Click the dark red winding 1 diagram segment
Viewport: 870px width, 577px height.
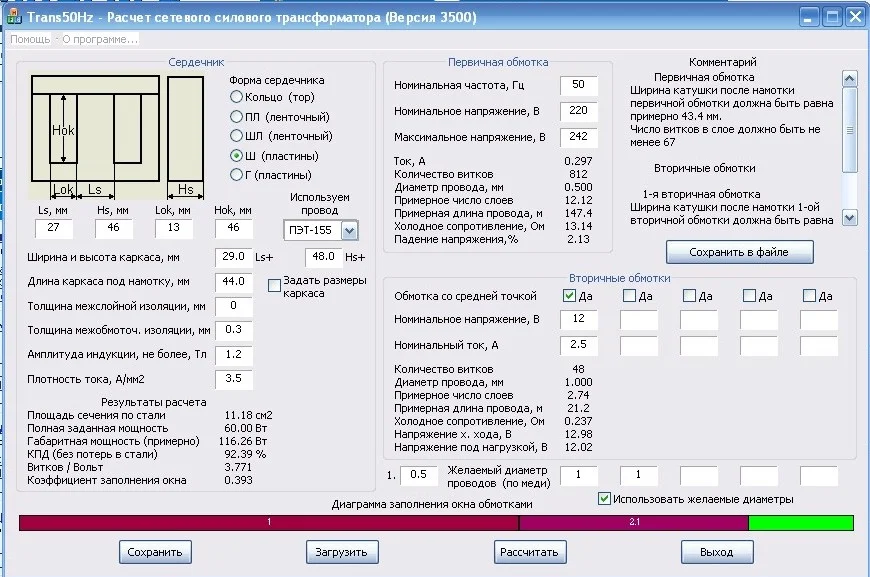point(269,523)
